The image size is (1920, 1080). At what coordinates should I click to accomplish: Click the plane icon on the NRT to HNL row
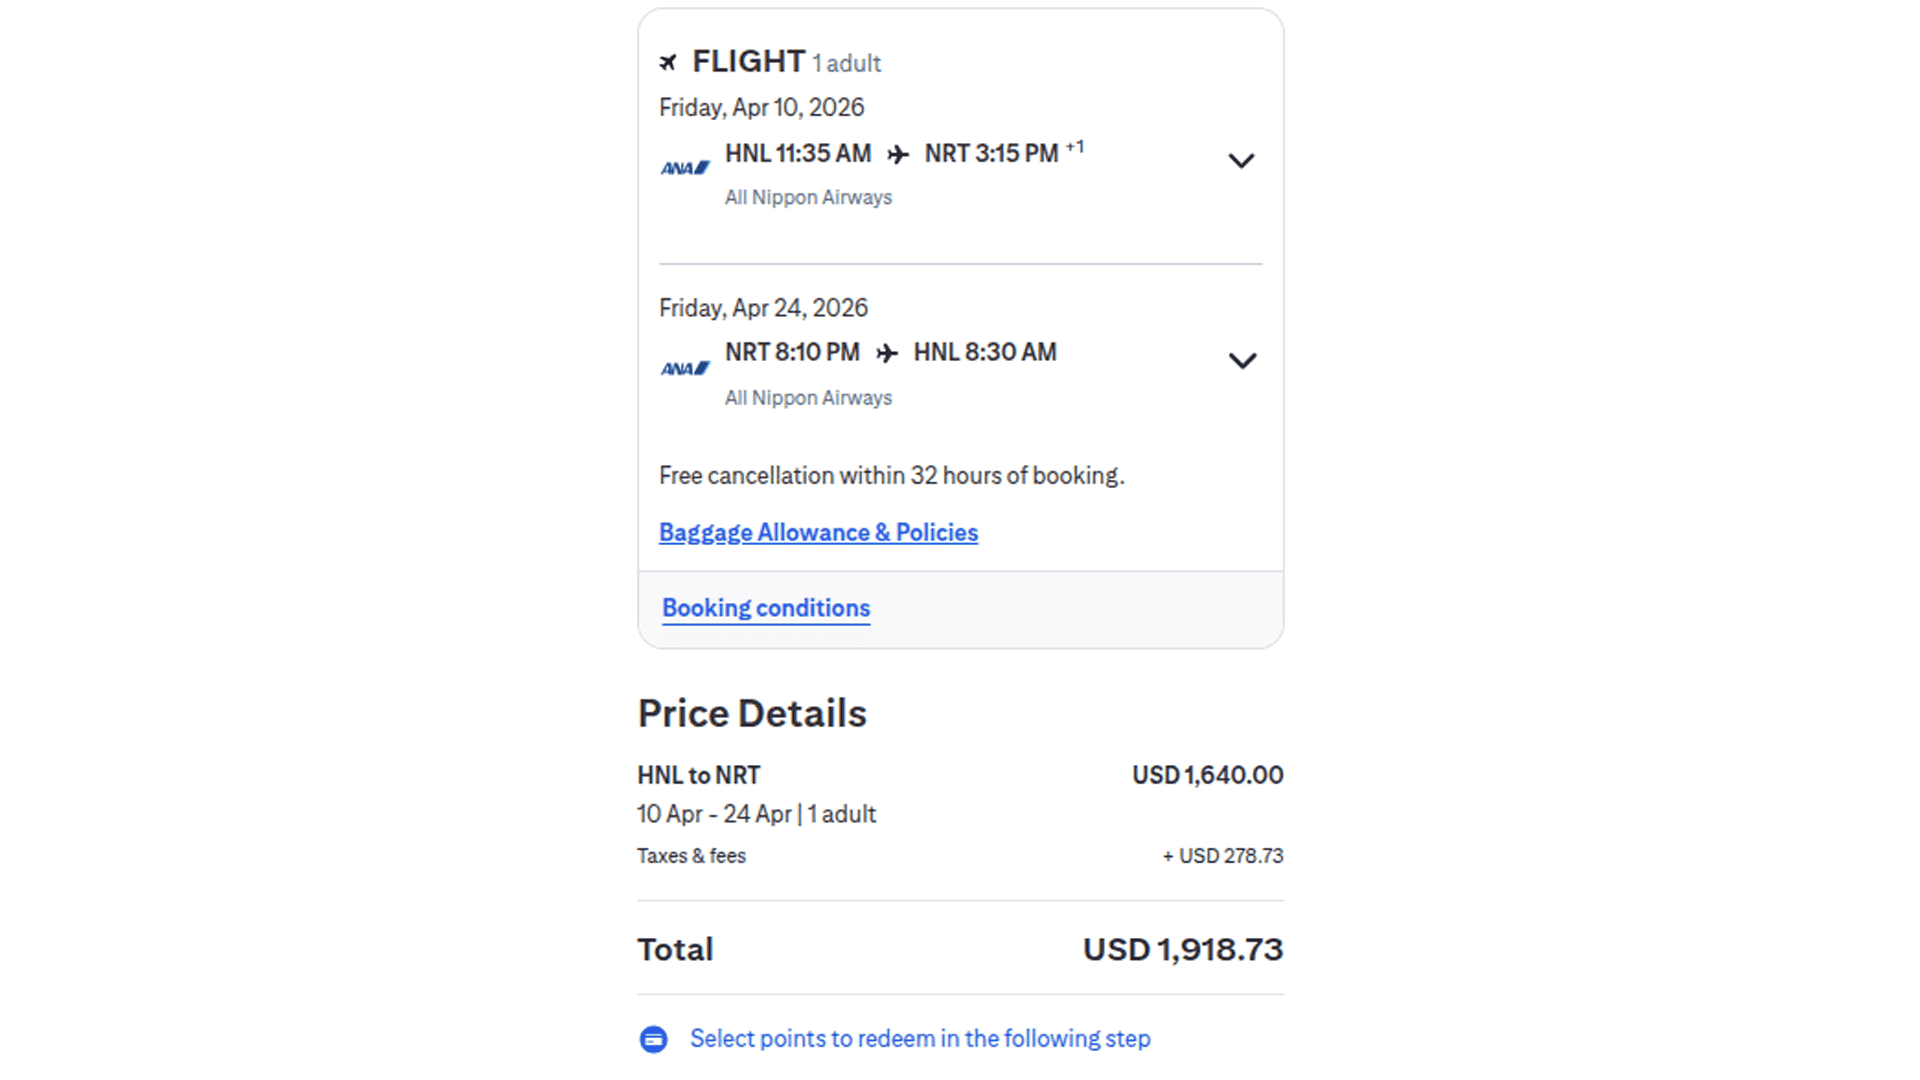pyautogui.click(x=886, y=353)
